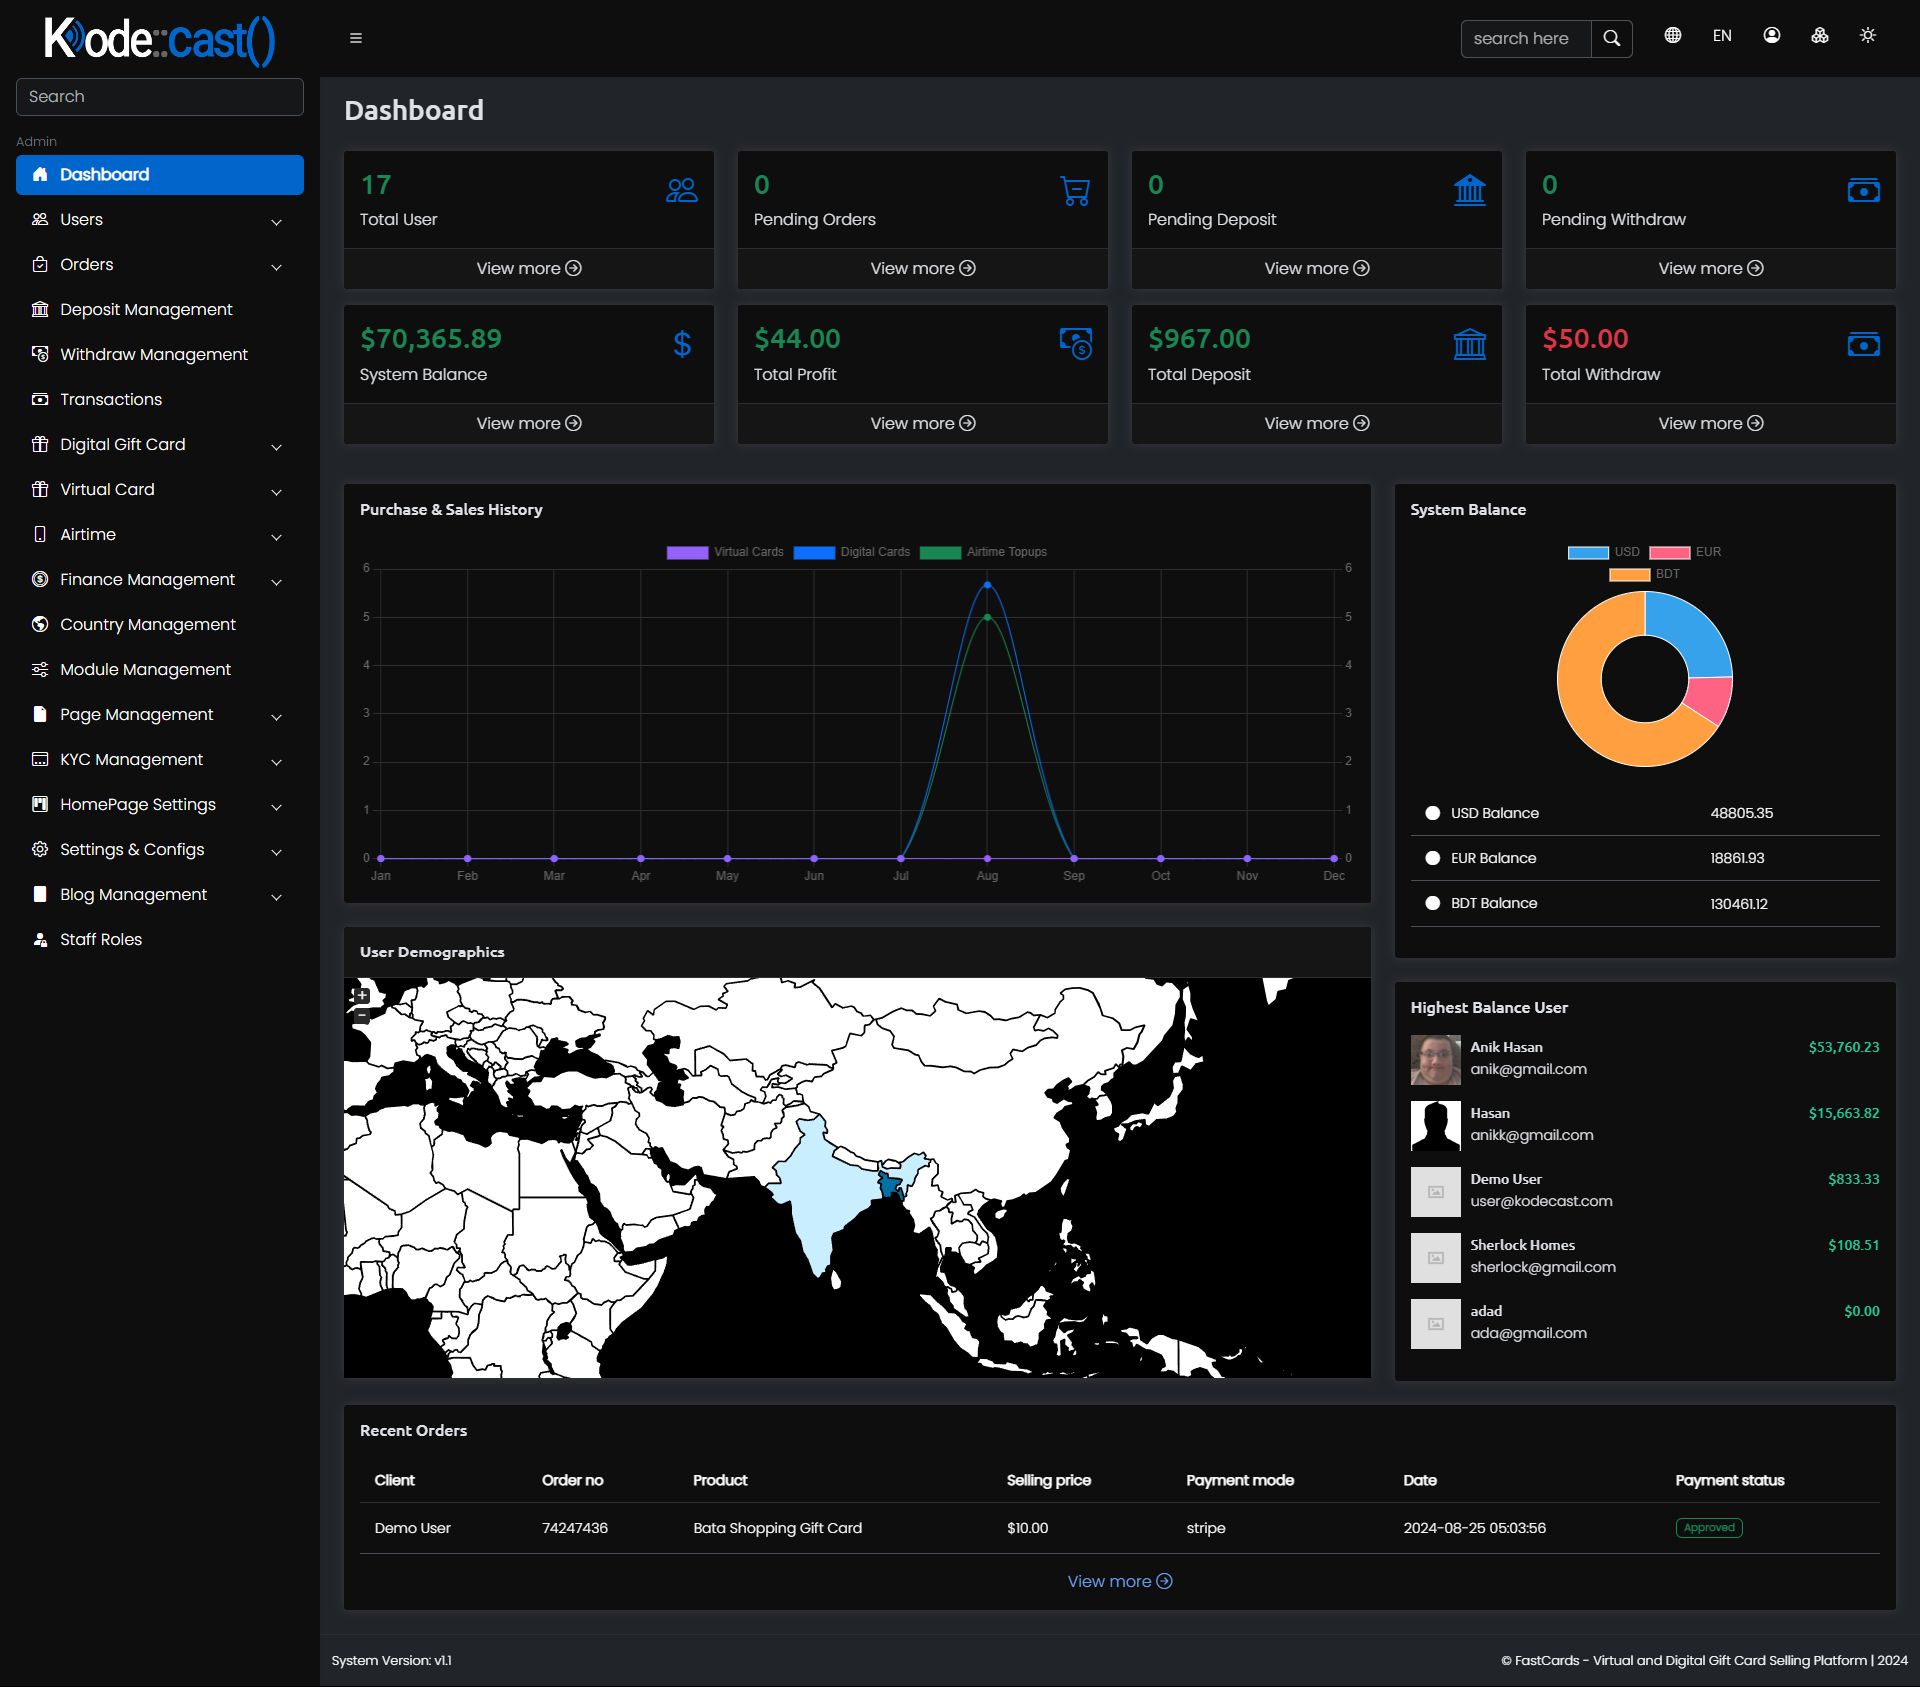Click the hamburger menu icon
This screenshot has height=1687, width=1920.
coord(355,38)
